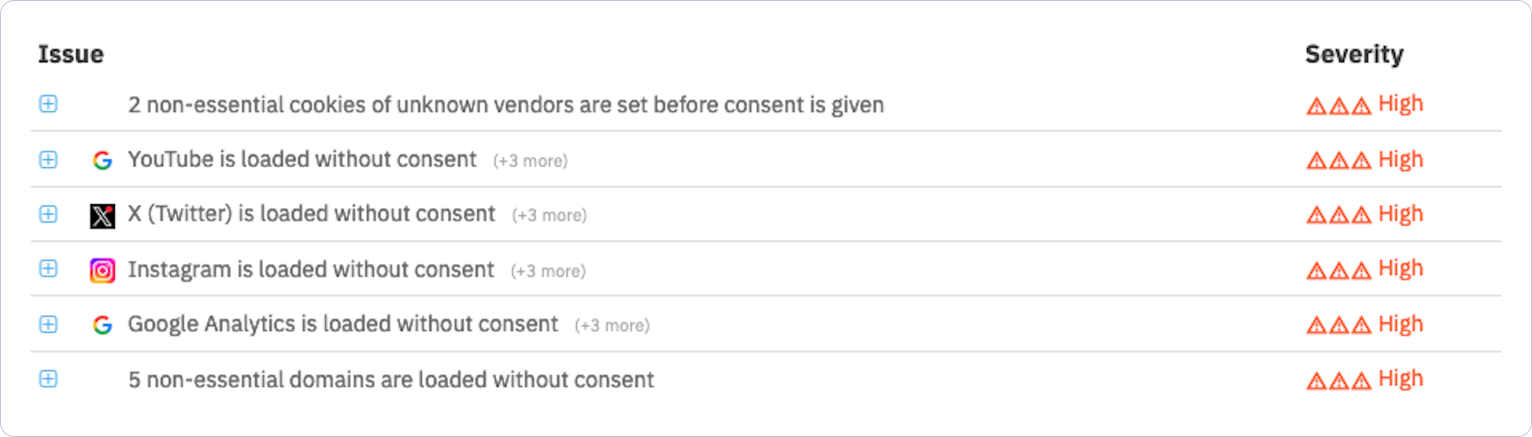Expand the Instagram issue details
Image resolution: width=1532 pixels, height=437 pixels.
point(48,269)
